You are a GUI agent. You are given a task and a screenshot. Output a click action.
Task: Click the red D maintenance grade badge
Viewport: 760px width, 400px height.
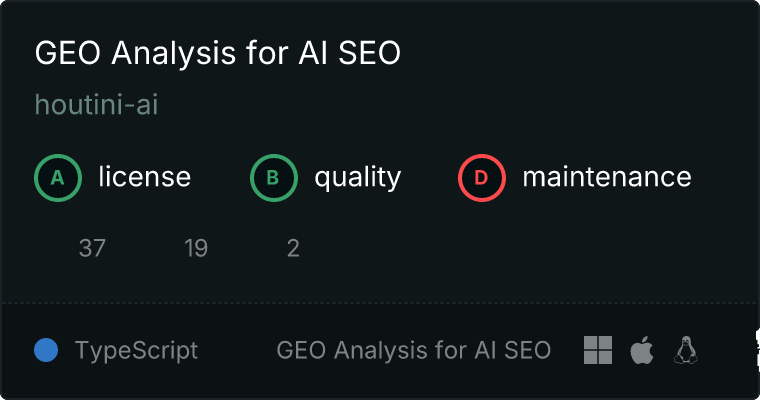[x=482, y=178]
